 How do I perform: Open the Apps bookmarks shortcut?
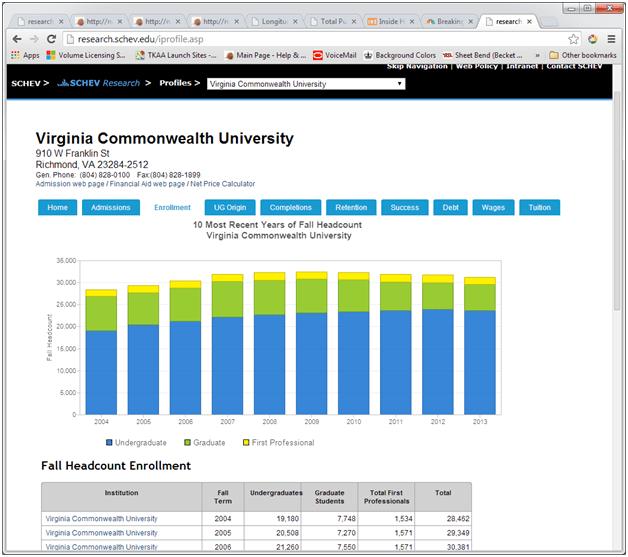[25, 55]
